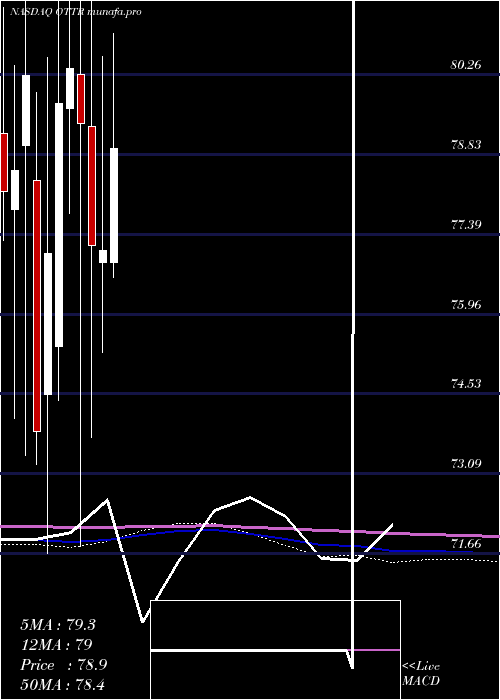The width and height of the screenshot is (500, 700).
Task: Click the Price : 78.9 readout
Action: pos(64,665)
